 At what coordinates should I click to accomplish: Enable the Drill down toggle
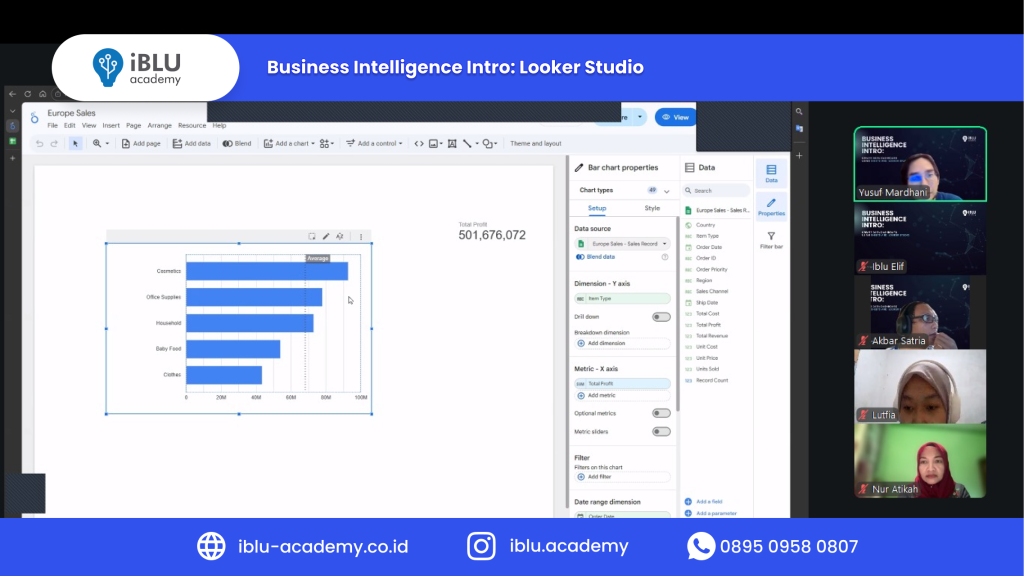[661, 316]
